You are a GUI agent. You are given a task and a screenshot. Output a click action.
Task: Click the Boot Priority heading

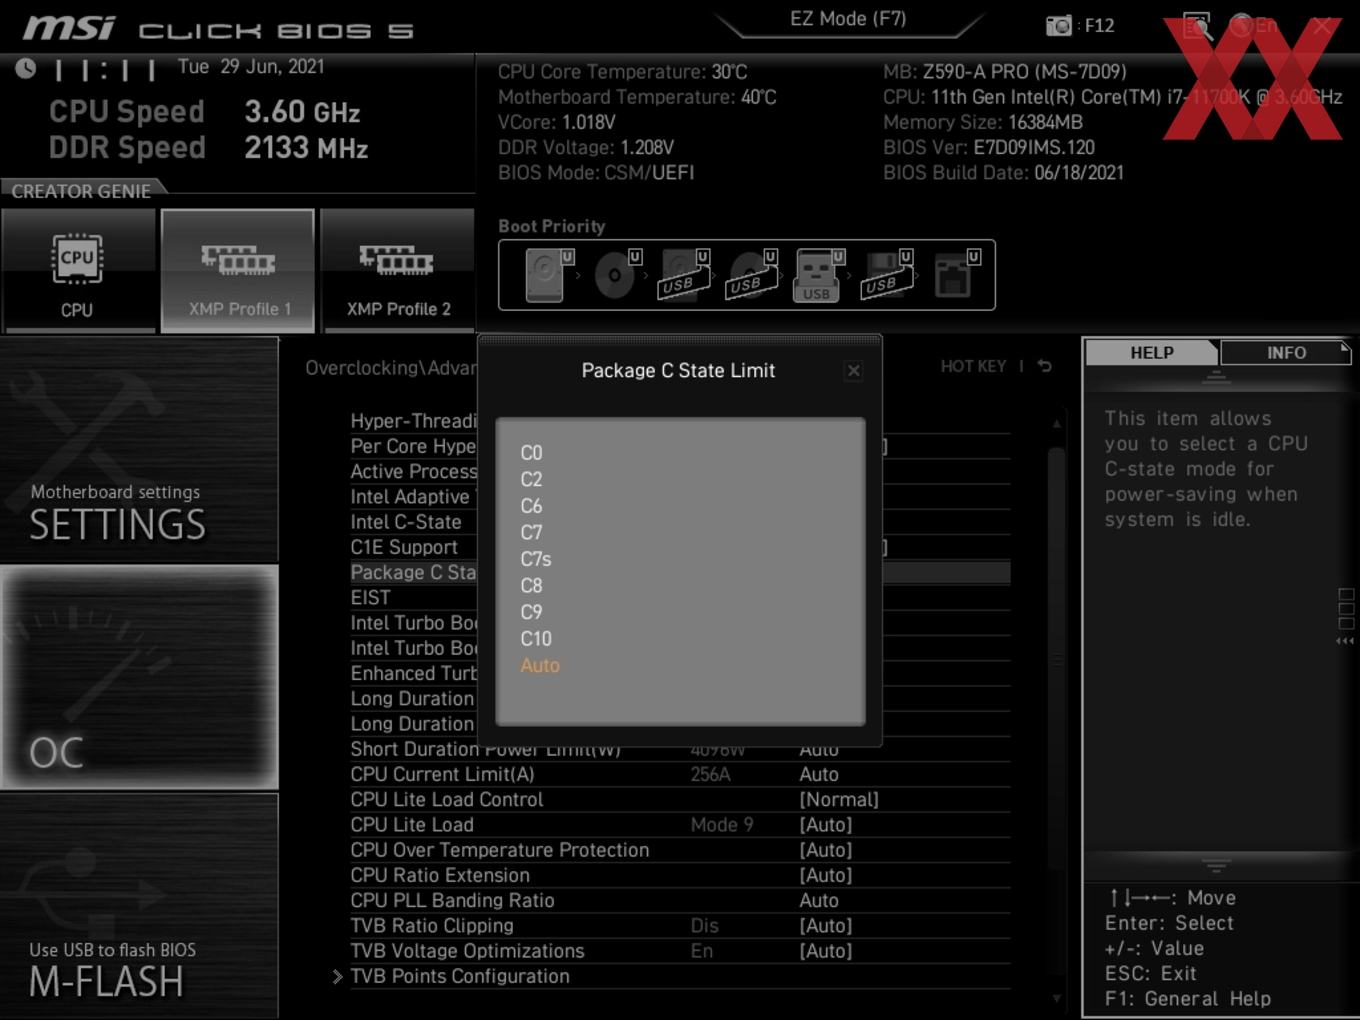(x=552, y=226)
